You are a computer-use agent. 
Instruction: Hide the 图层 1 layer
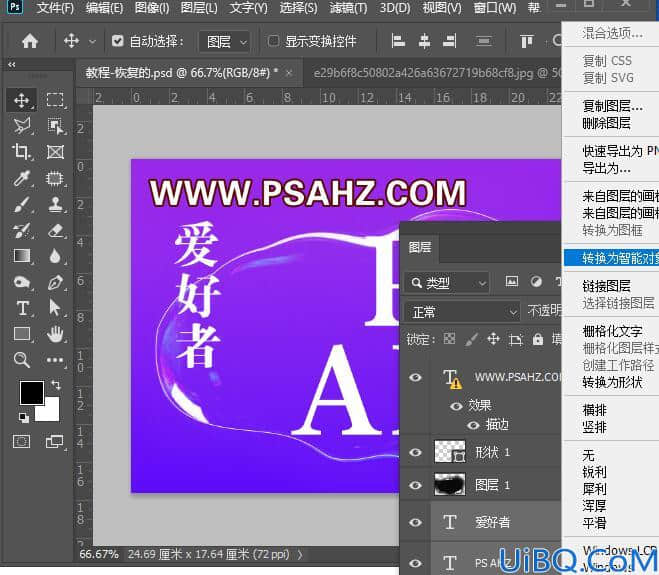click(x=416, y=485)
